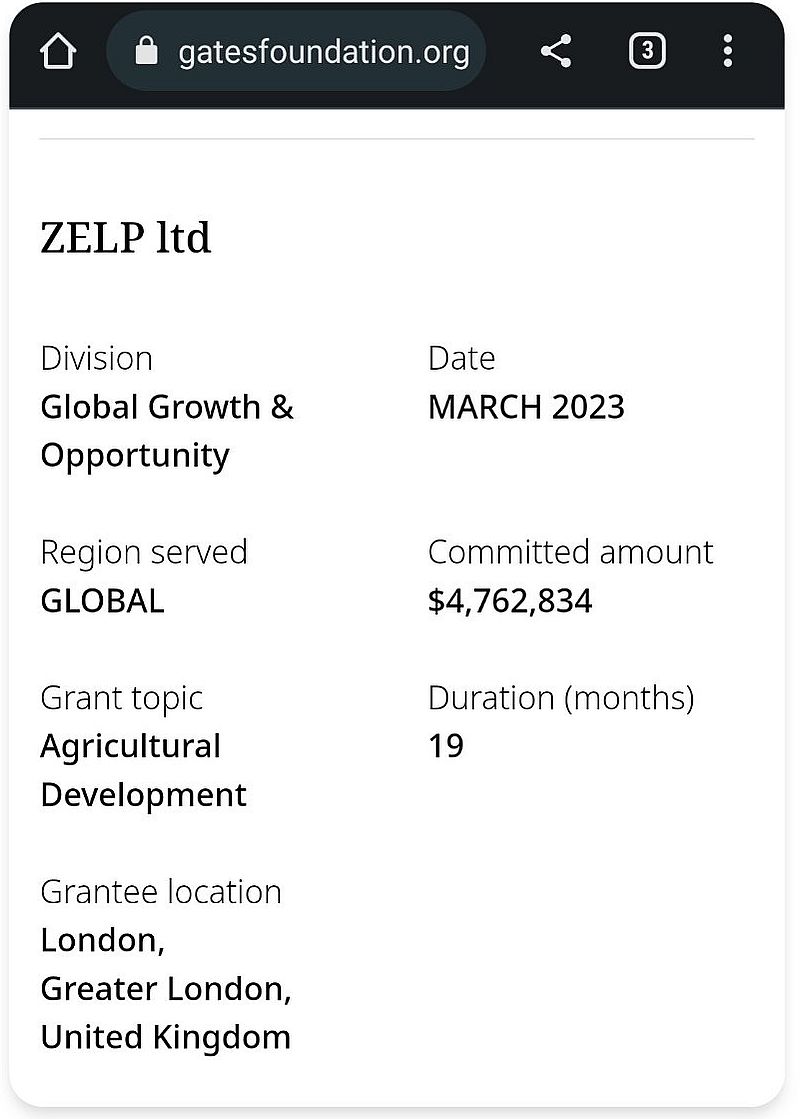This screenshot has height=1119, width=800.
Task: Click the duration value 19
Action: [446, 746]
